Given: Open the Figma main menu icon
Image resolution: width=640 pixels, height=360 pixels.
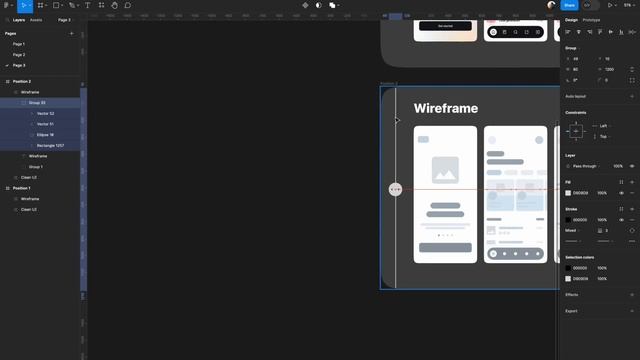Looking at the screenshot, I should click(x=6, y=5).
